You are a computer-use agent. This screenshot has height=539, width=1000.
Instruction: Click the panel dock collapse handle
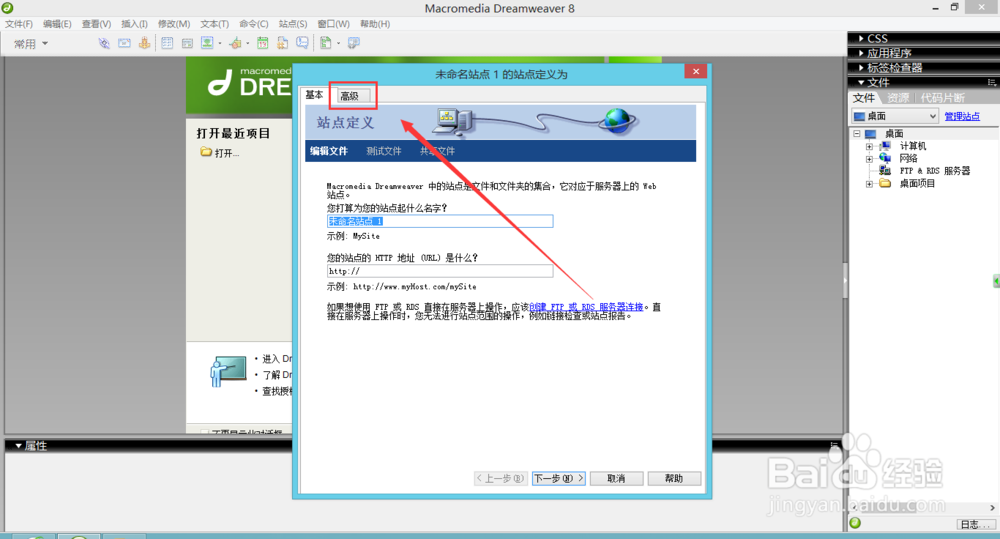click(845, 280)
